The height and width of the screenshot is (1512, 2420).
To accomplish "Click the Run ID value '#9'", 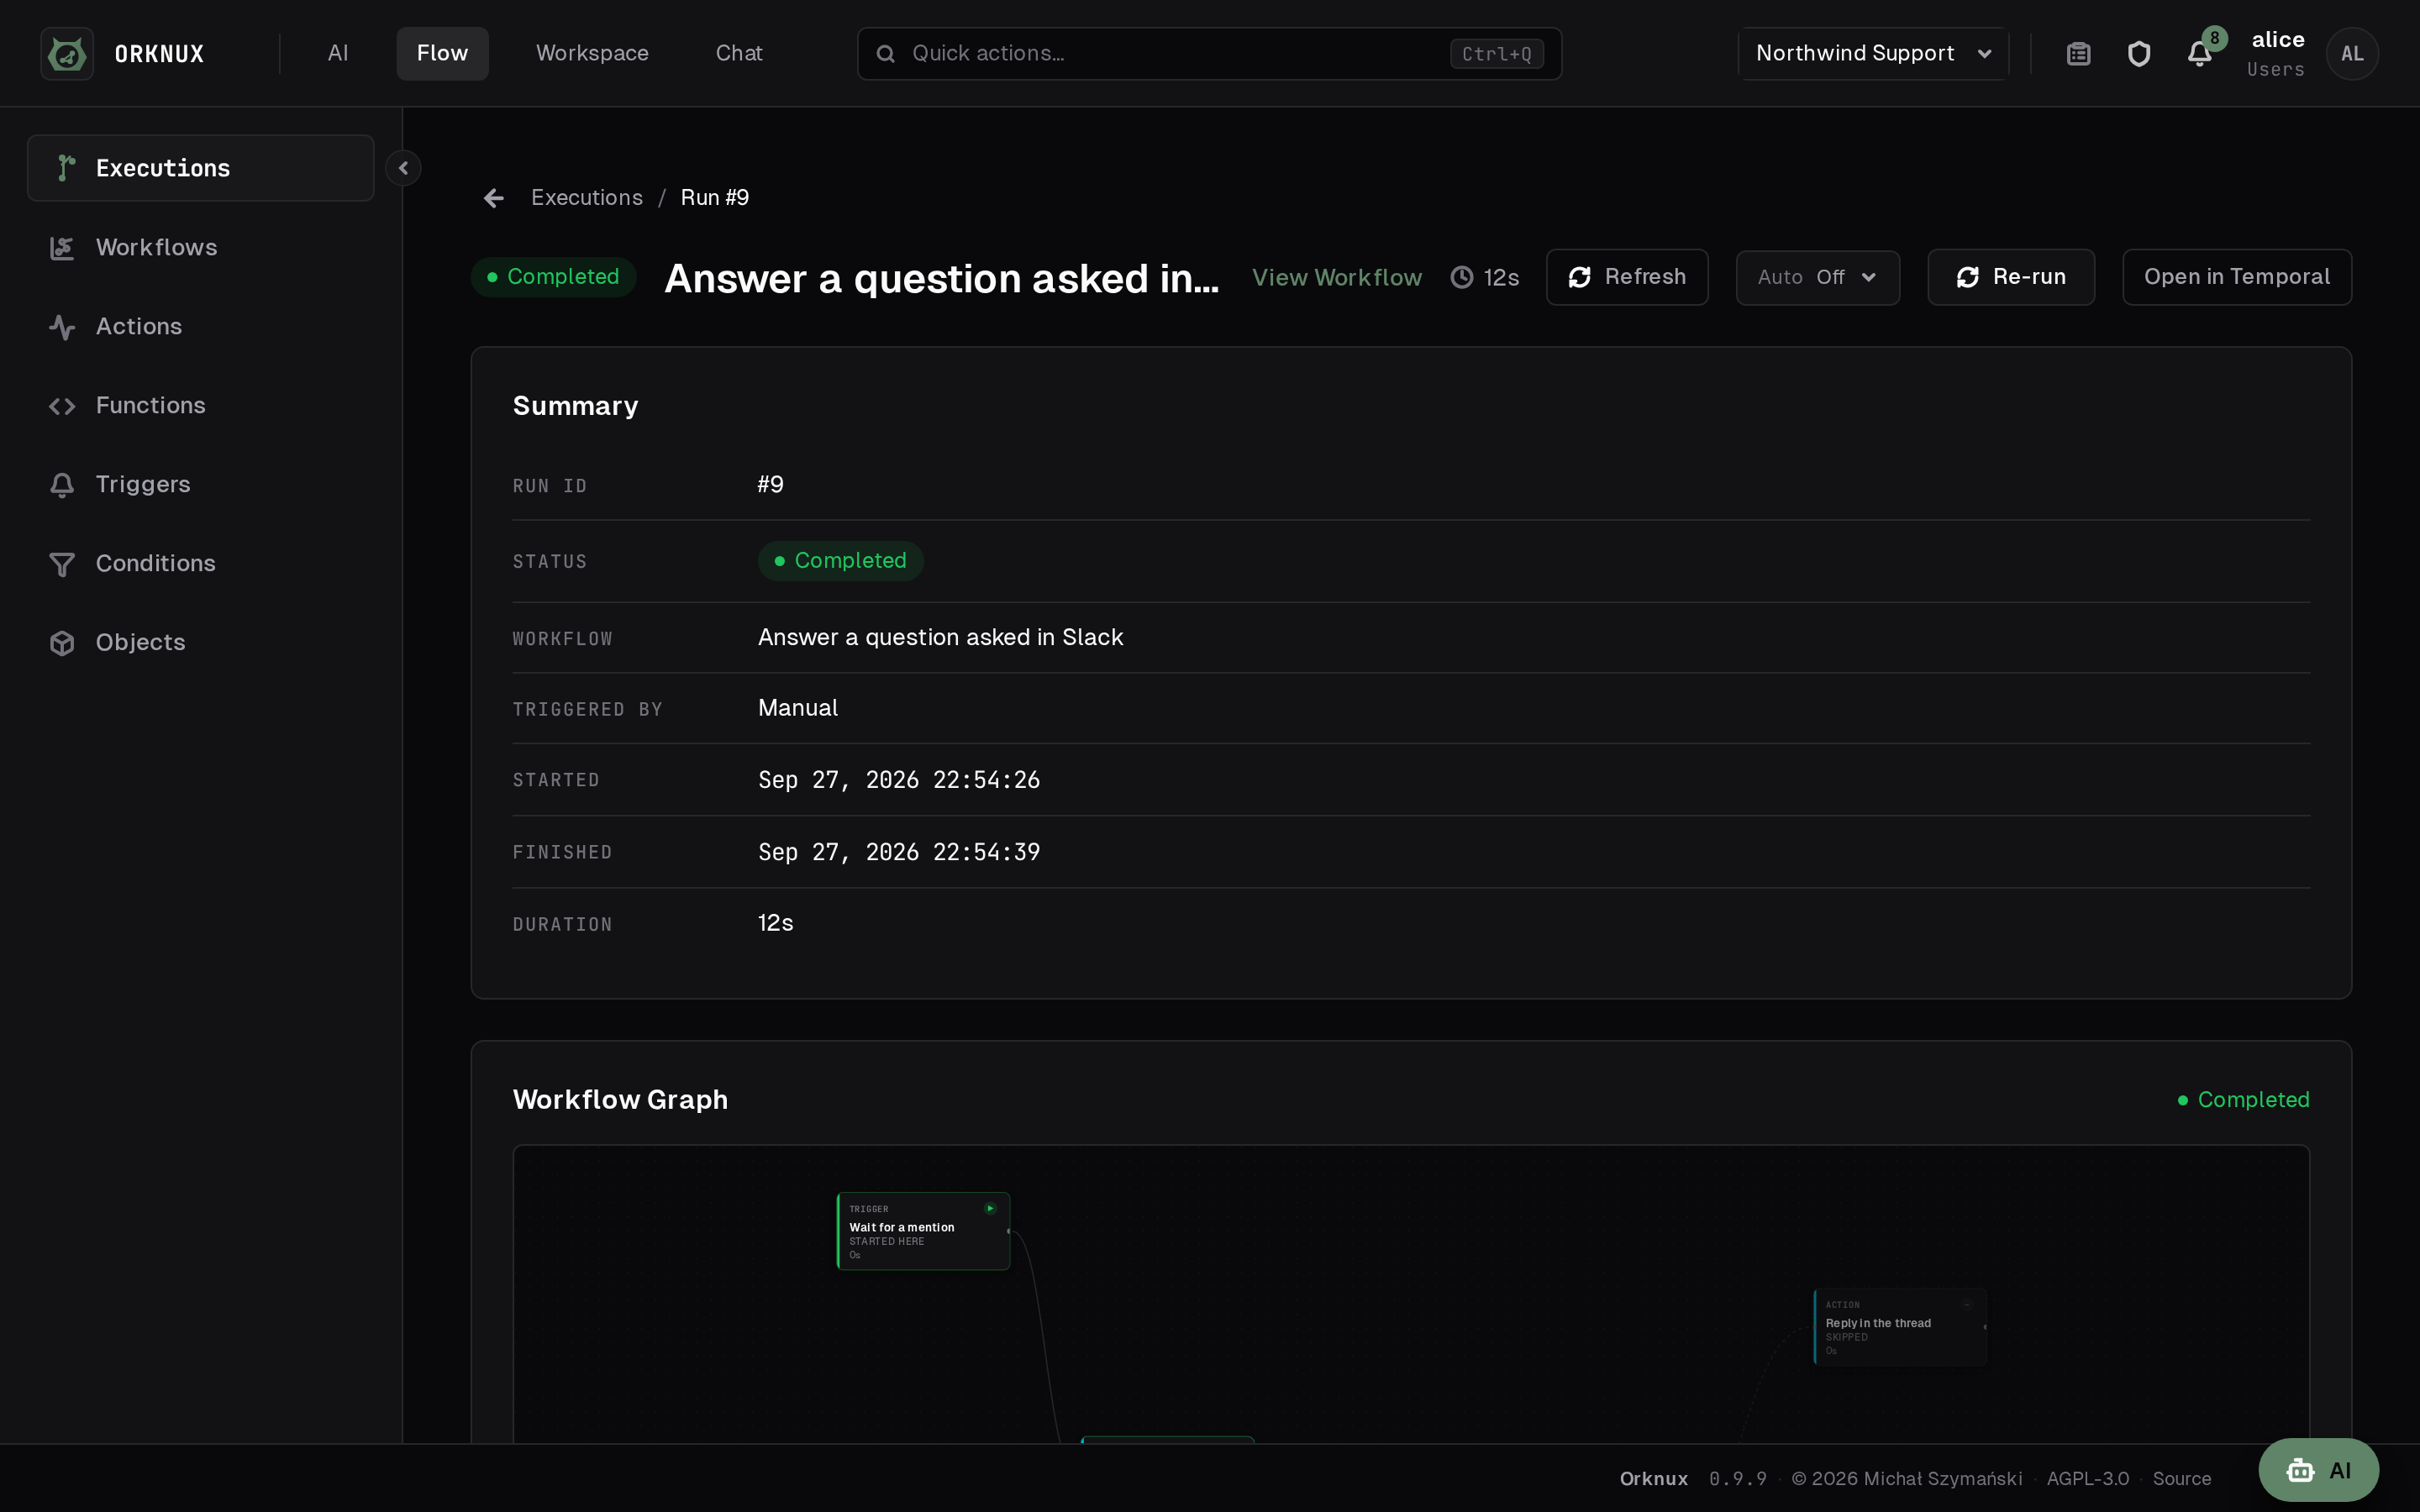I will pyautogui.click(x=770, y=485).
